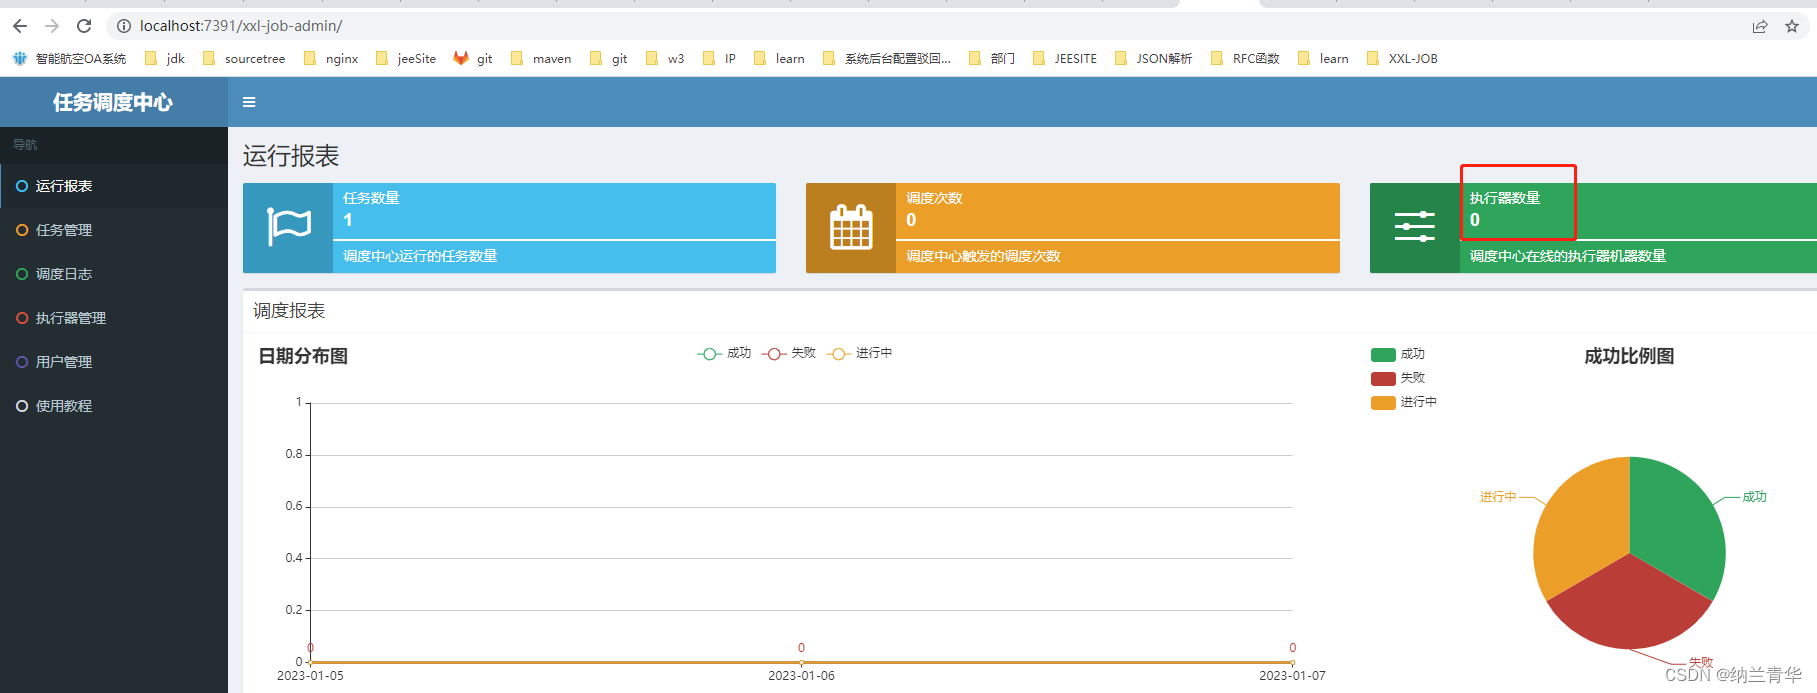Click the 调度报表 panel heading
Image resolution: width=1817 pixels, height=693 pixels.
pos(289,311)
